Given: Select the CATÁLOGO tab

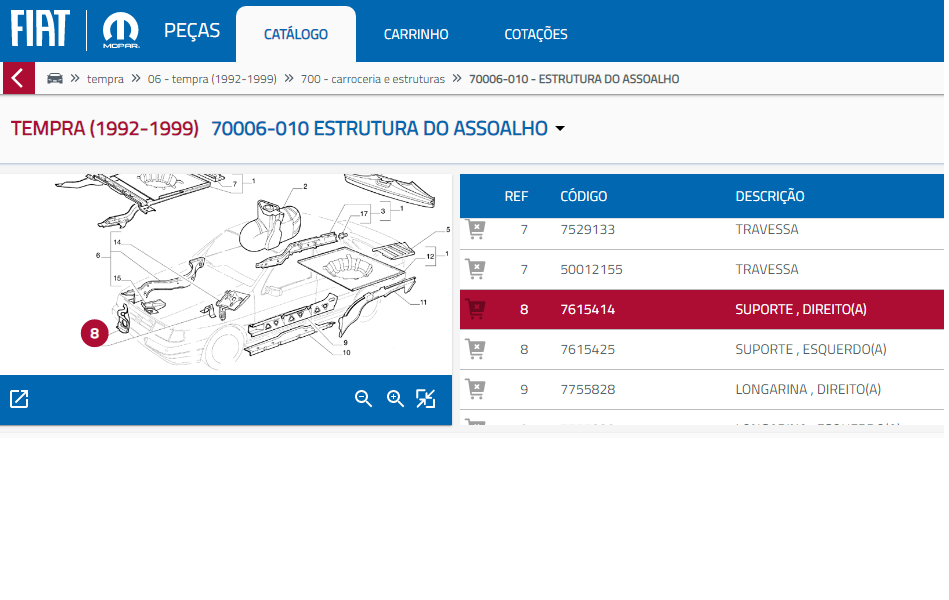Looking at the screenshot, I should (x=296, y=34).
